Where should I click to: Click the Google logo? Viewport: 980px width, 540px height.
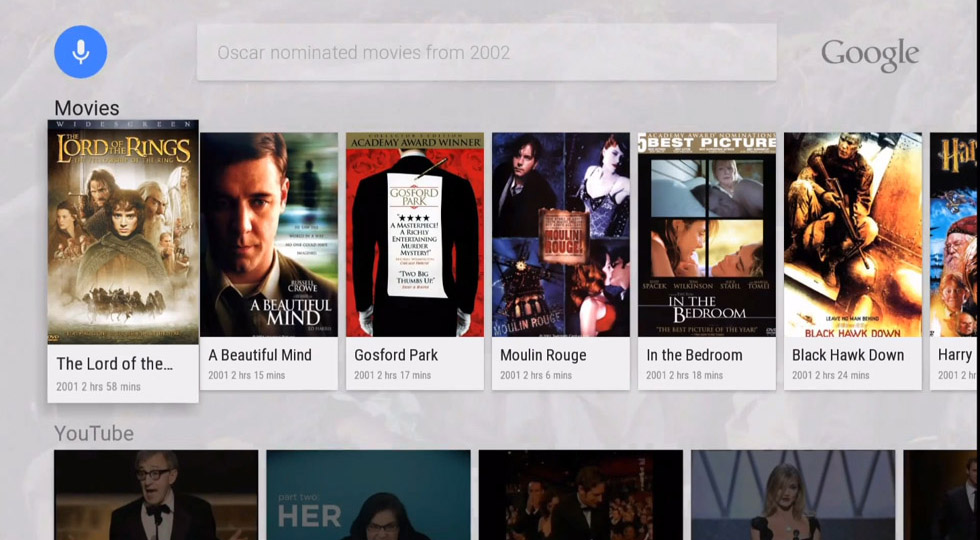[x=869, y=54]
